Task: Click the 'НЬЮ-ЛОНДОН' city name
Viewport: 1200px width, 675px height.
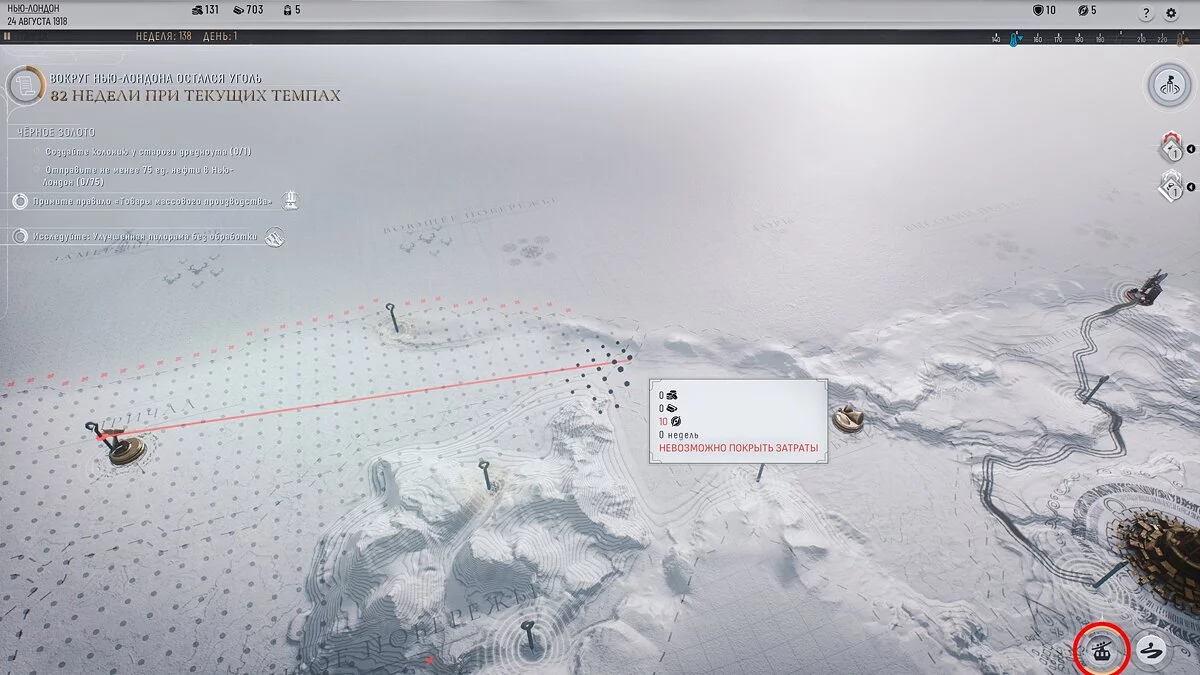Action: [32, 8]
